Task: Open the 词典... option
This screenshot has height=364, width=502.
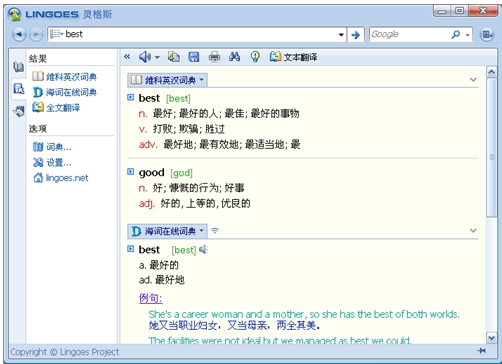Action: click(x=52, y=147)
